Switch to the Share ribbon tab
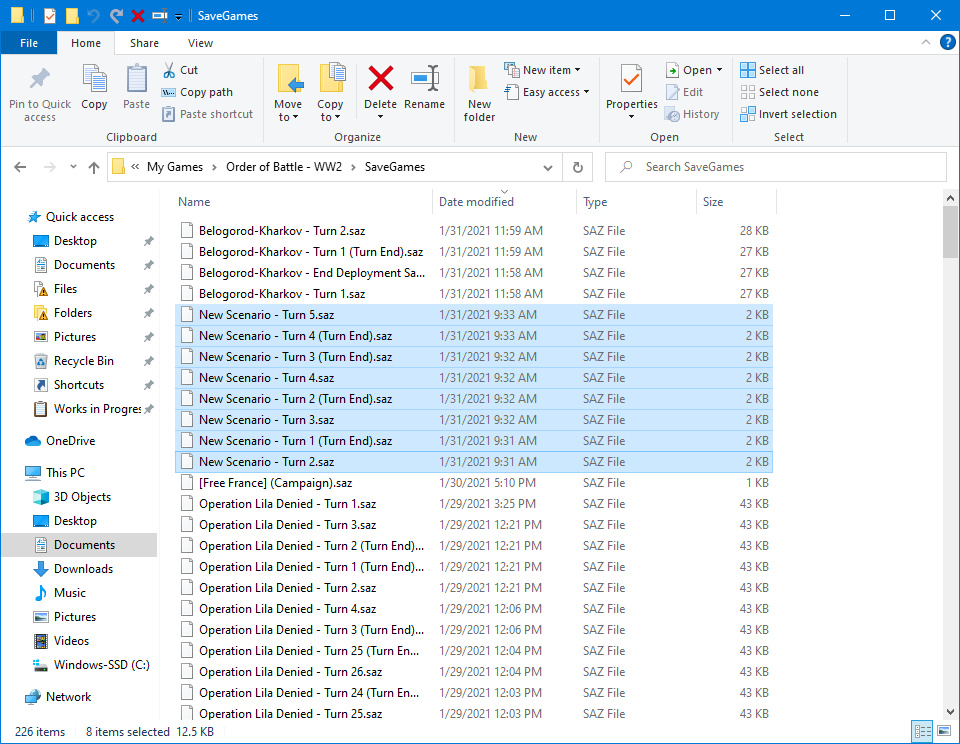 click(x=144, y=43)
